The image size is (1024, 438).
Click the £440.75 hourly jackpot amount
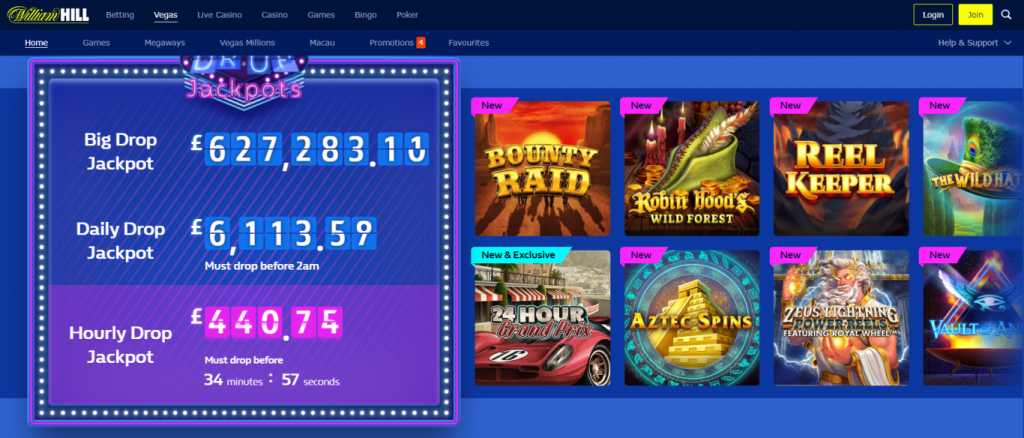tap(266, 322)
